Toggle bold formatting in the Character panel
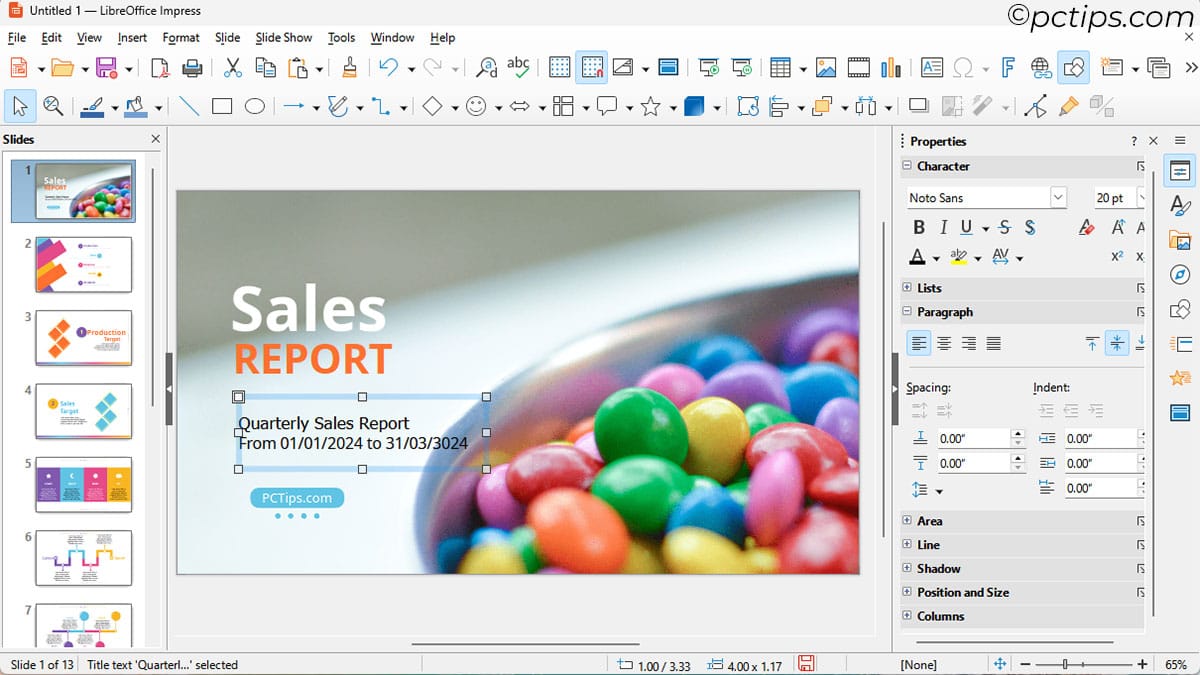1200x675 pixels. [918, 227]
